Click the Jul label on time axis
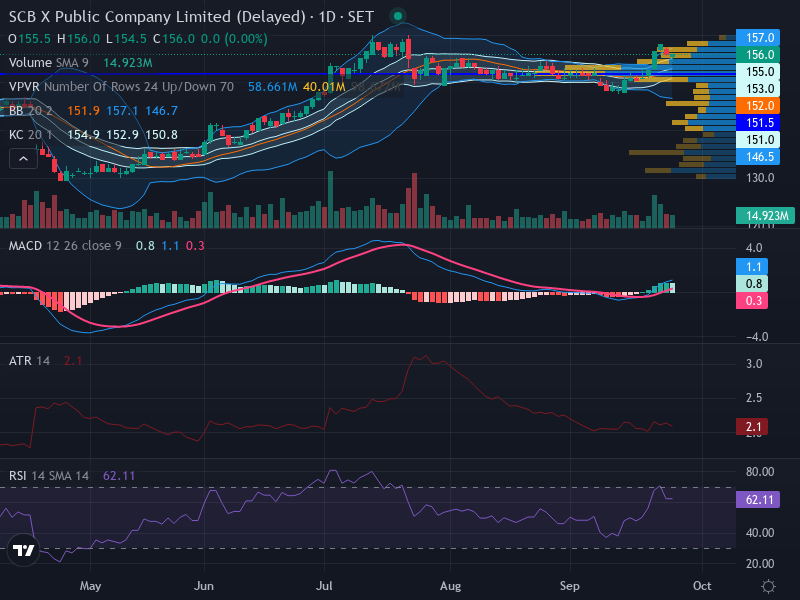 (x=324, y=586)
